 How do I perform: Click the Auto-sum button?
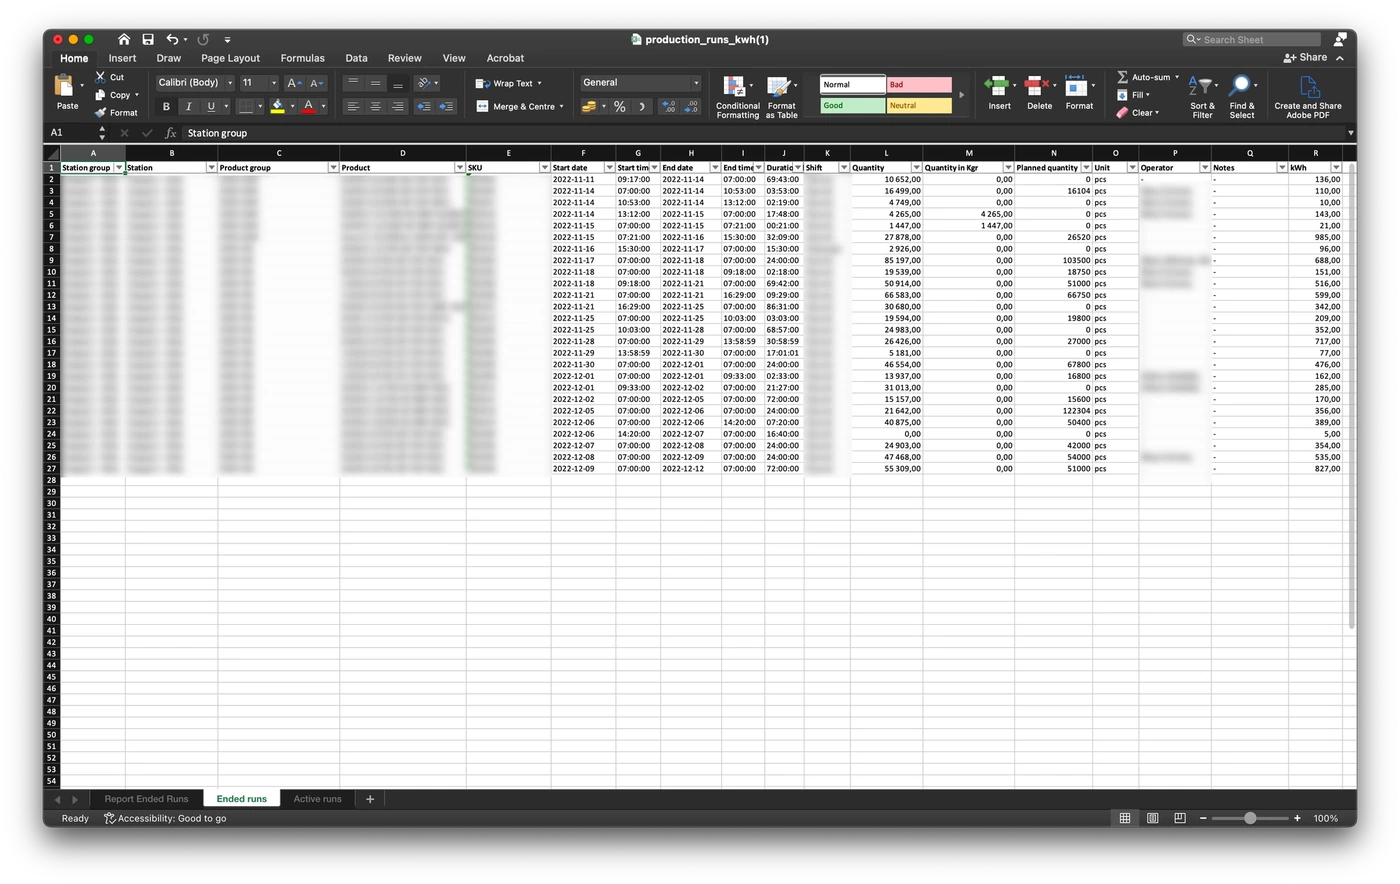click(x=1147, y=77)
